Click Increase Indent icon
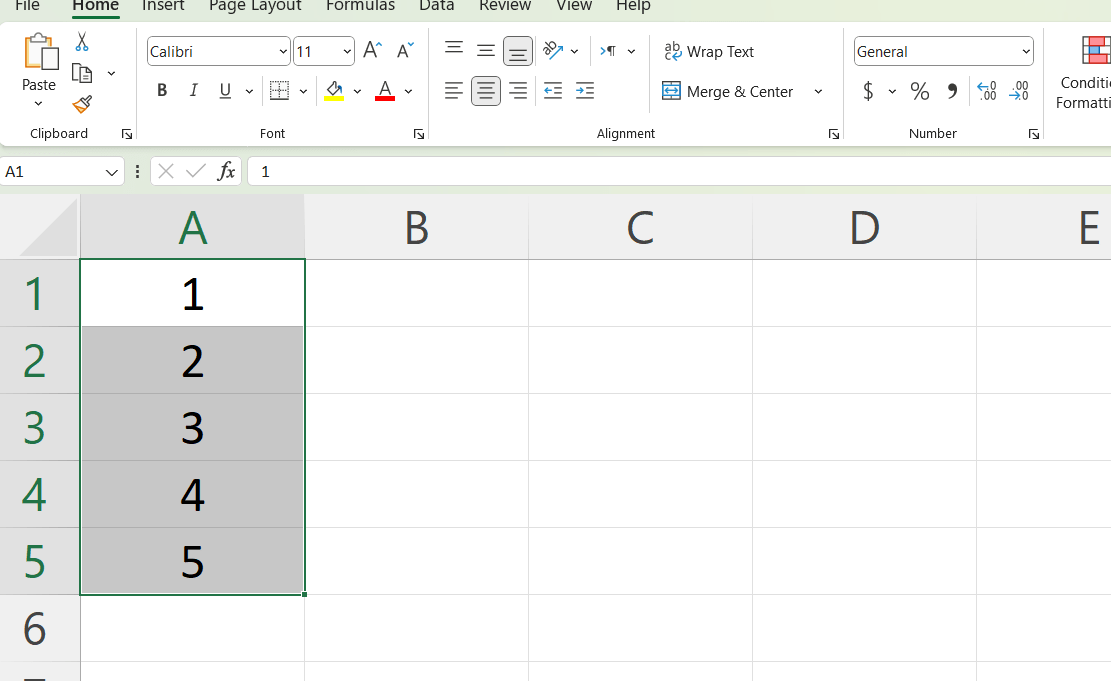Screen dimensions: 1111x681 pos(585,91)
